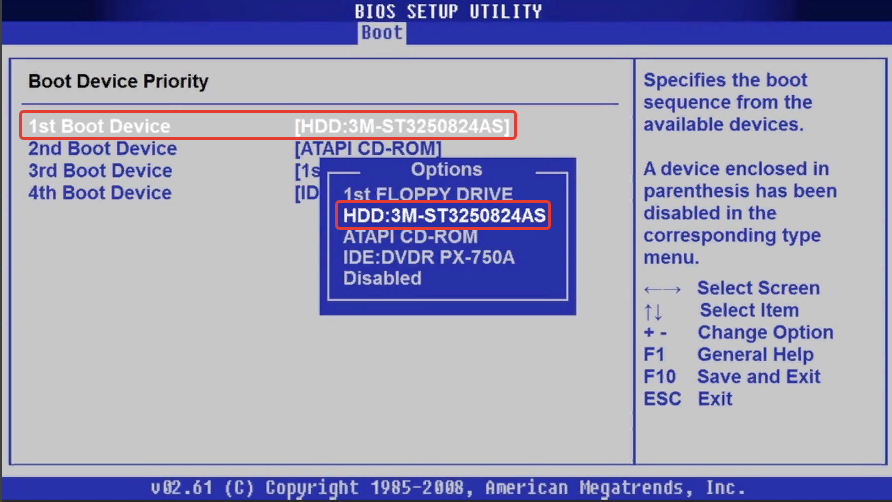Select the Boot tab
The image size is (892, 502).
coord(382,32)
